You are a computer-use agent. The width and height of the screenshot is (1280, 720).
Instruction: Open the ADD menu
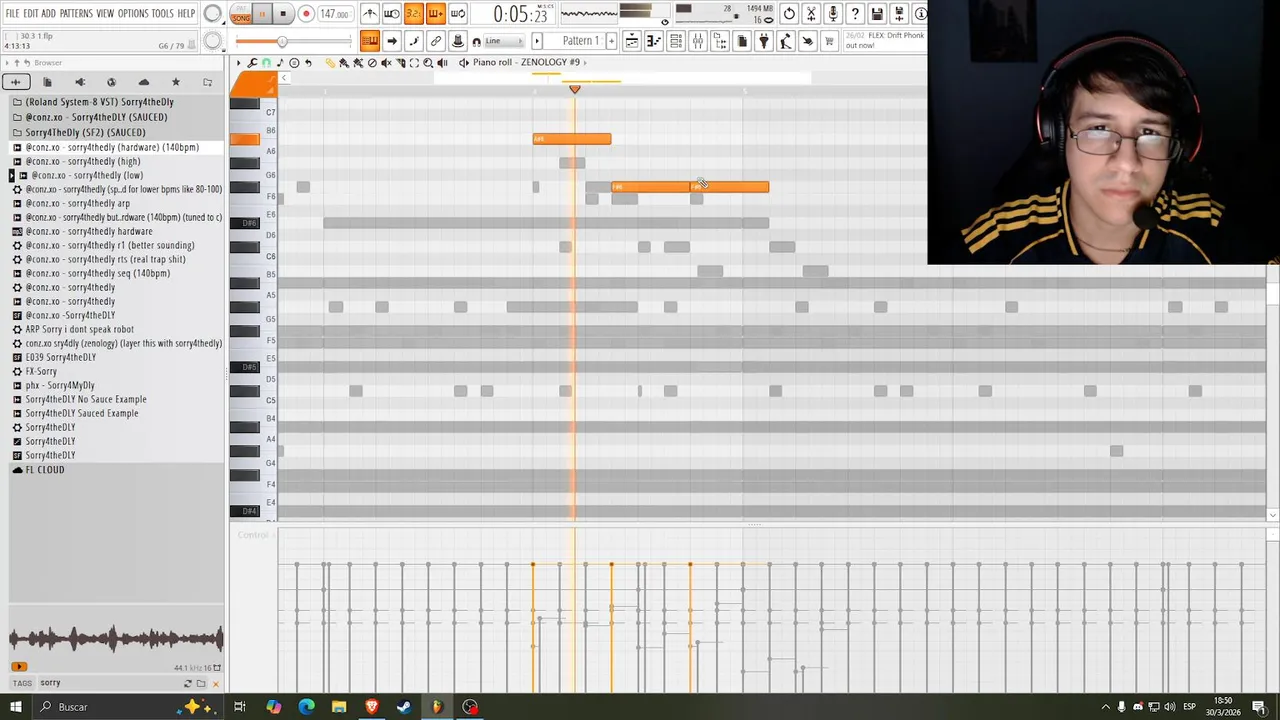coord(48,13)
